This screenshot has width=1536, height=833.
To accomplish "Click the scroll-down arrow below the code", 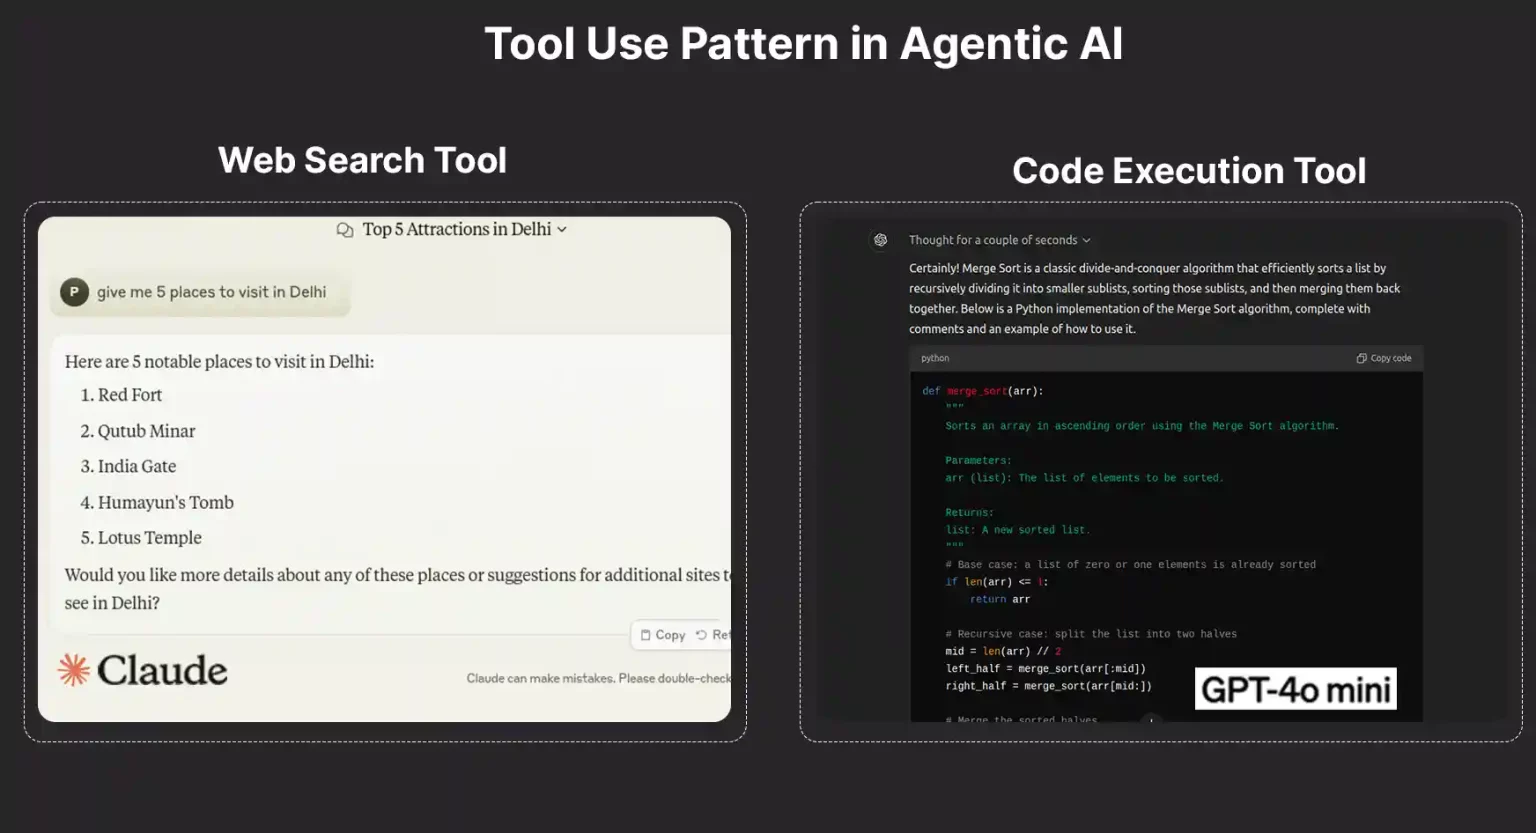I will click(x=1151, y=719).
